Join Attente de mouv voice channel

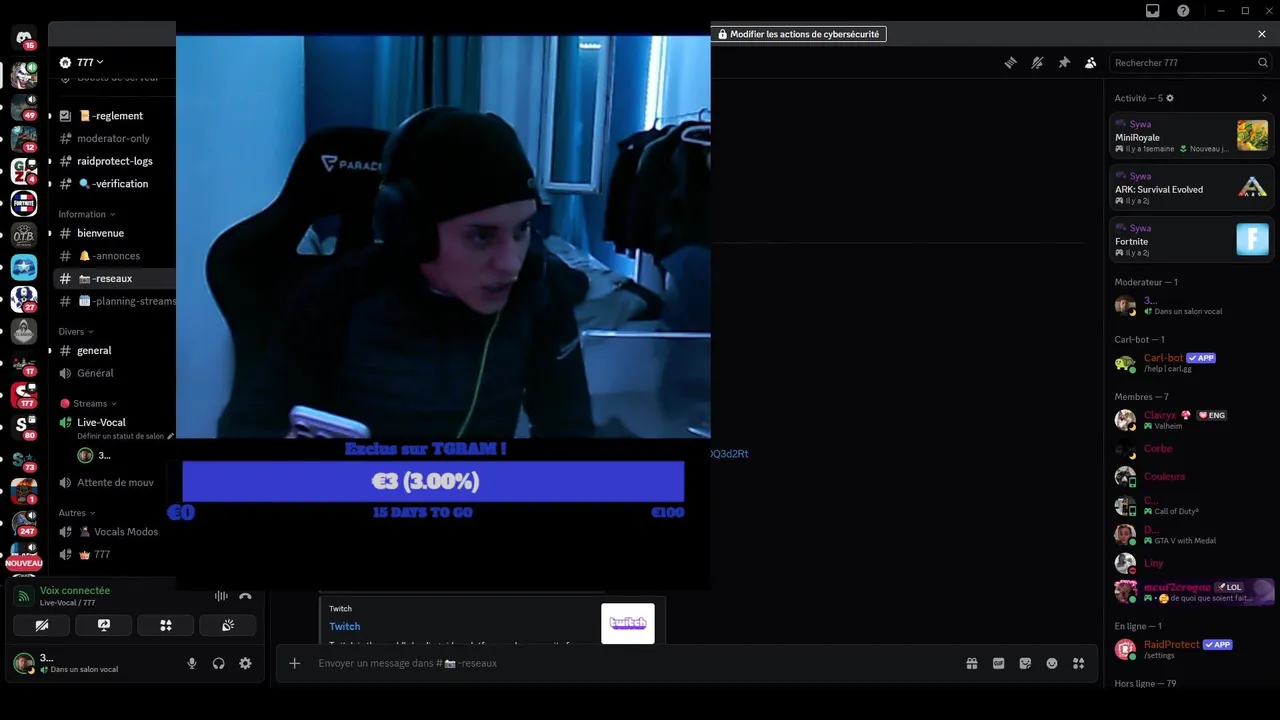click(x=114, y=482)
